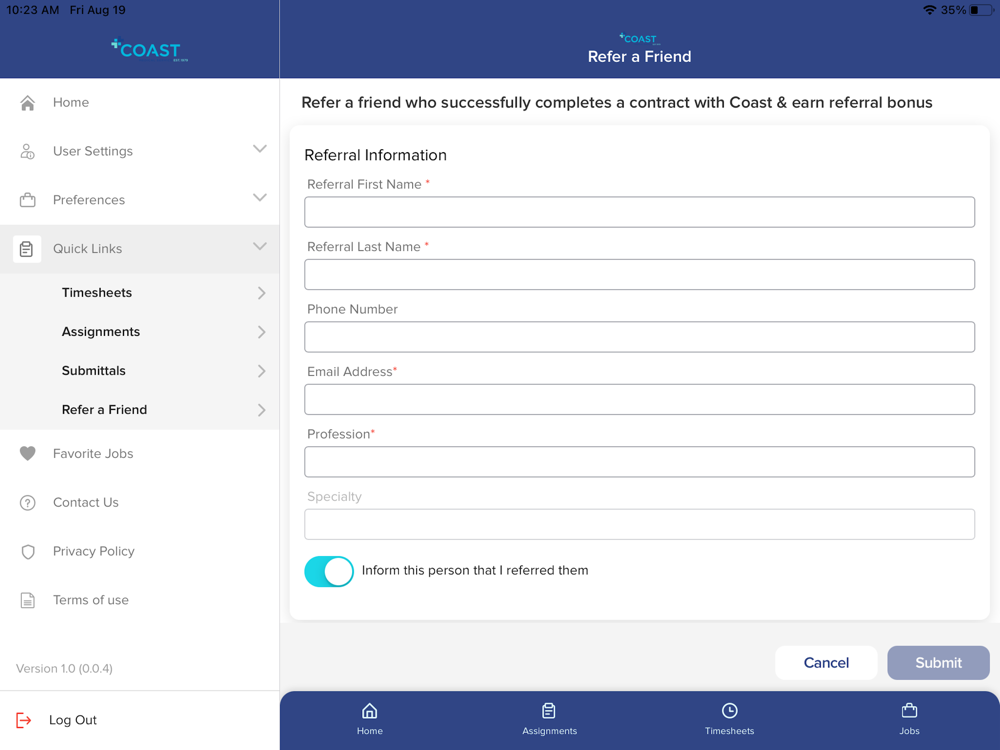This screenshot has width=1000, height=750.
Task: Click the Wi-Fi icon in status bar
Action: [930, 10]
